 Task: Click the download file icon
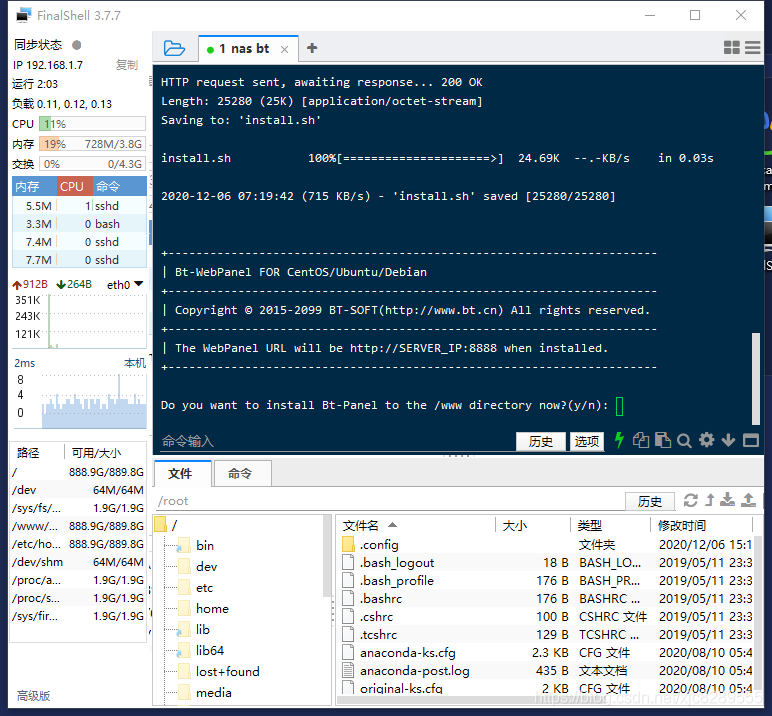[727, 500]
